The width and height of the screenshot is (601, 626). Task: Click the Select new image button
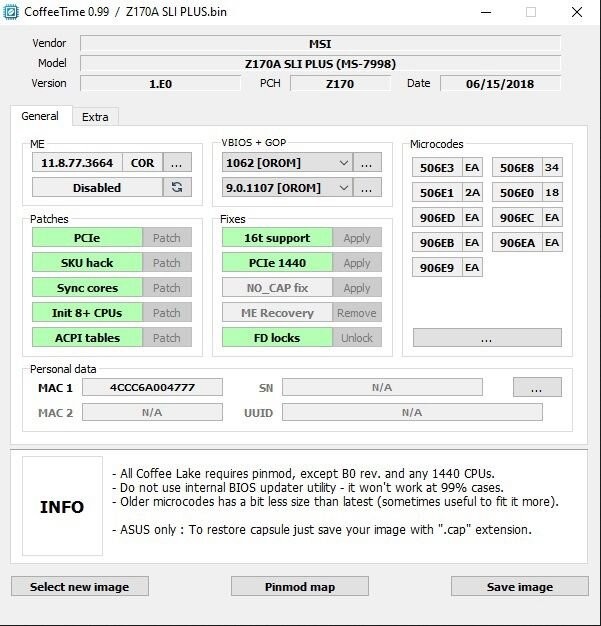tap(80, 586)
